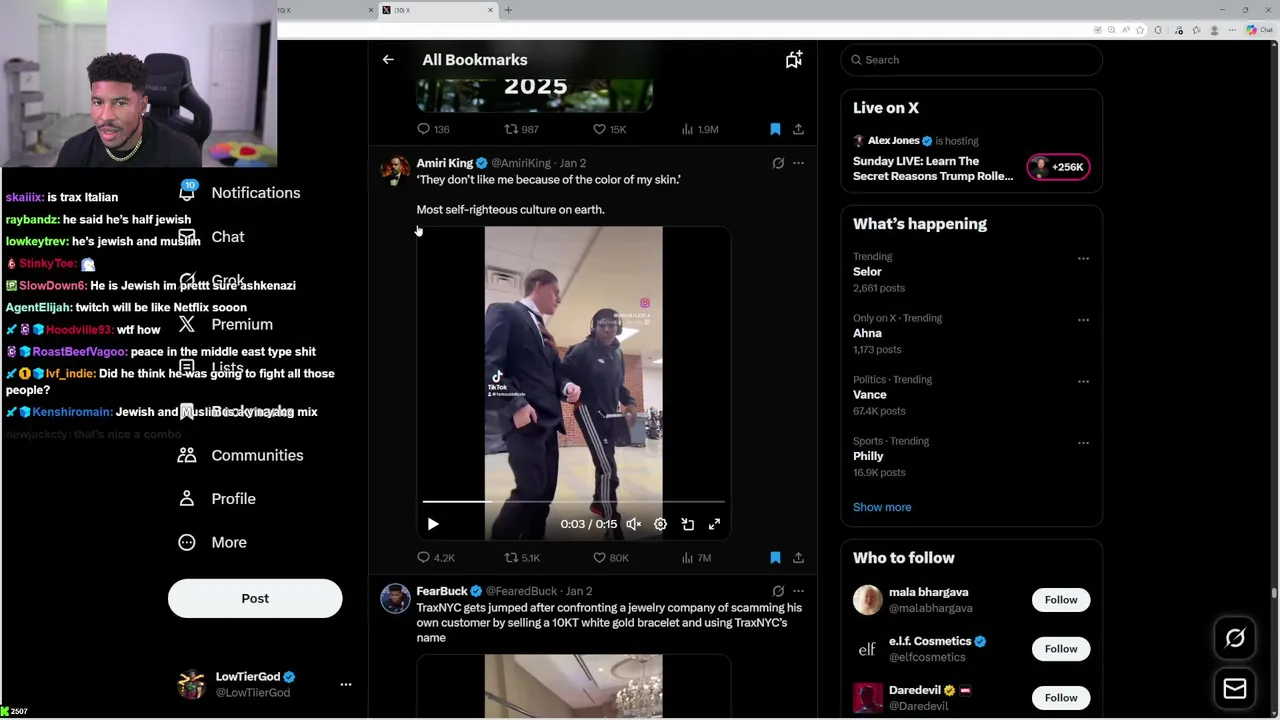Viewport: 1280px width, 720px height.
Task: Open Notifications in sidebar
Action: coord(240,193)
